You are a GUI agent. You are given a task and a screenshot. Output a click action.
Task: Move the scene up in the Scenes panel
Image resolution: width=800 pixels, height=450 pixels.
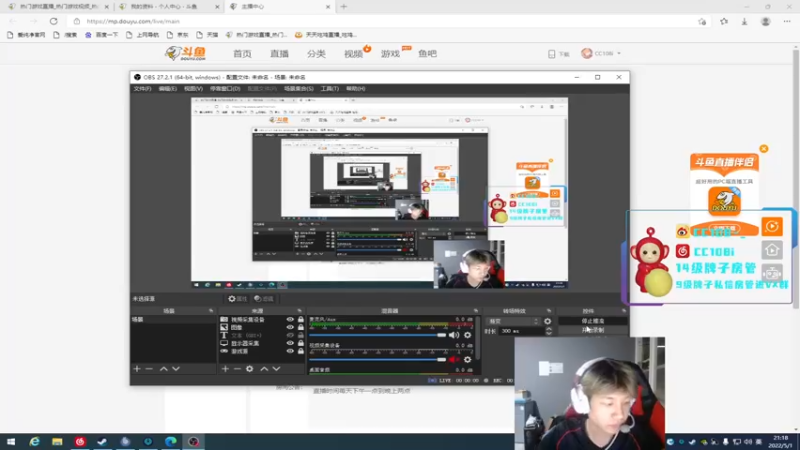164,368
